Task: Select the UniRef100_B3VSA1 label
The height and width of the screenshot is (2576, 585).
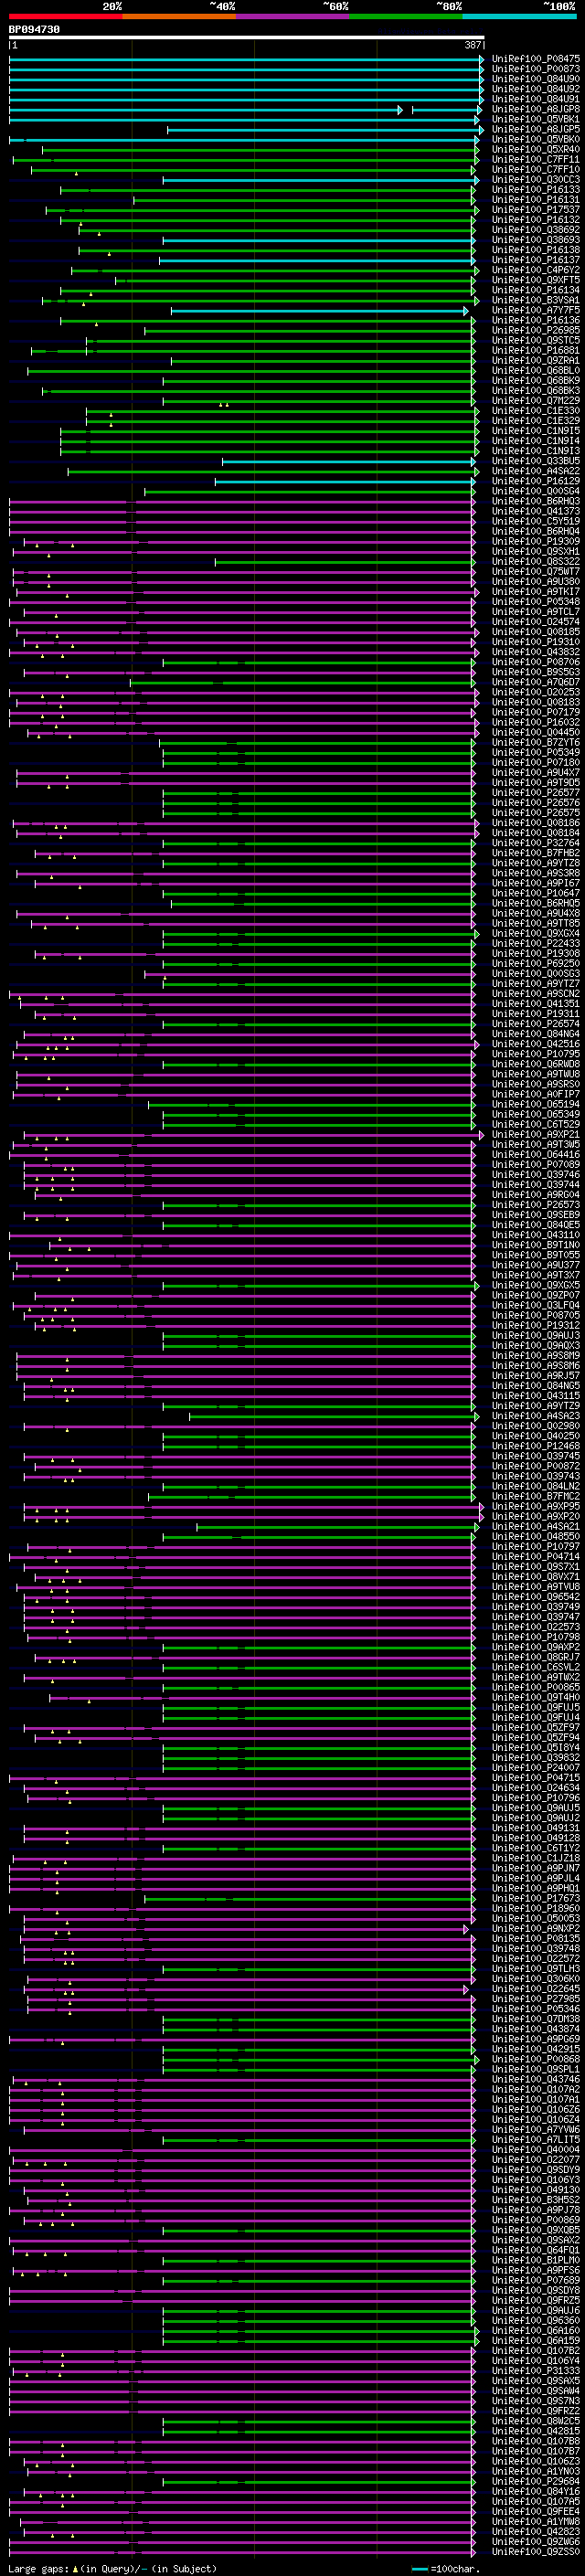Action: coord(536,300)
